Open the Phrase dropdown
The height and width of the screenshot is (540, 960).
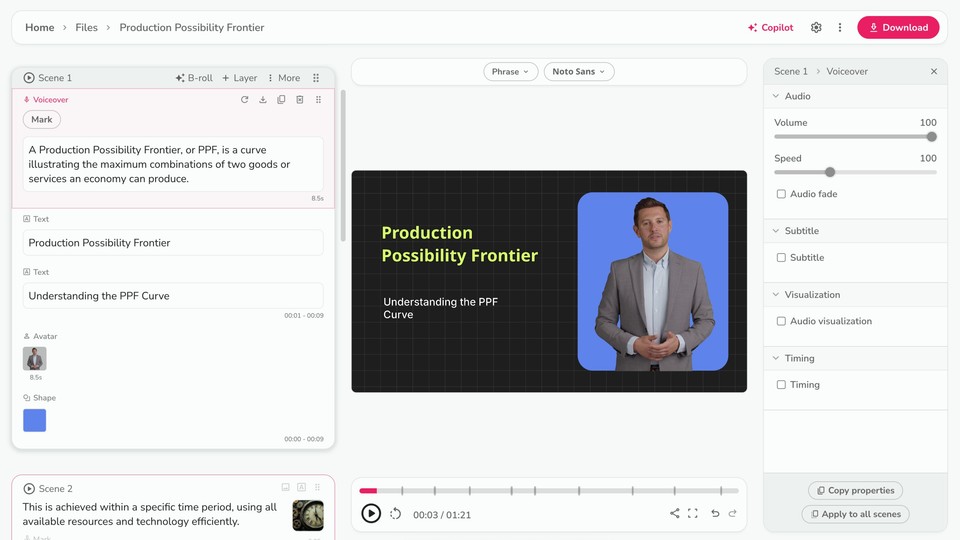511,72
